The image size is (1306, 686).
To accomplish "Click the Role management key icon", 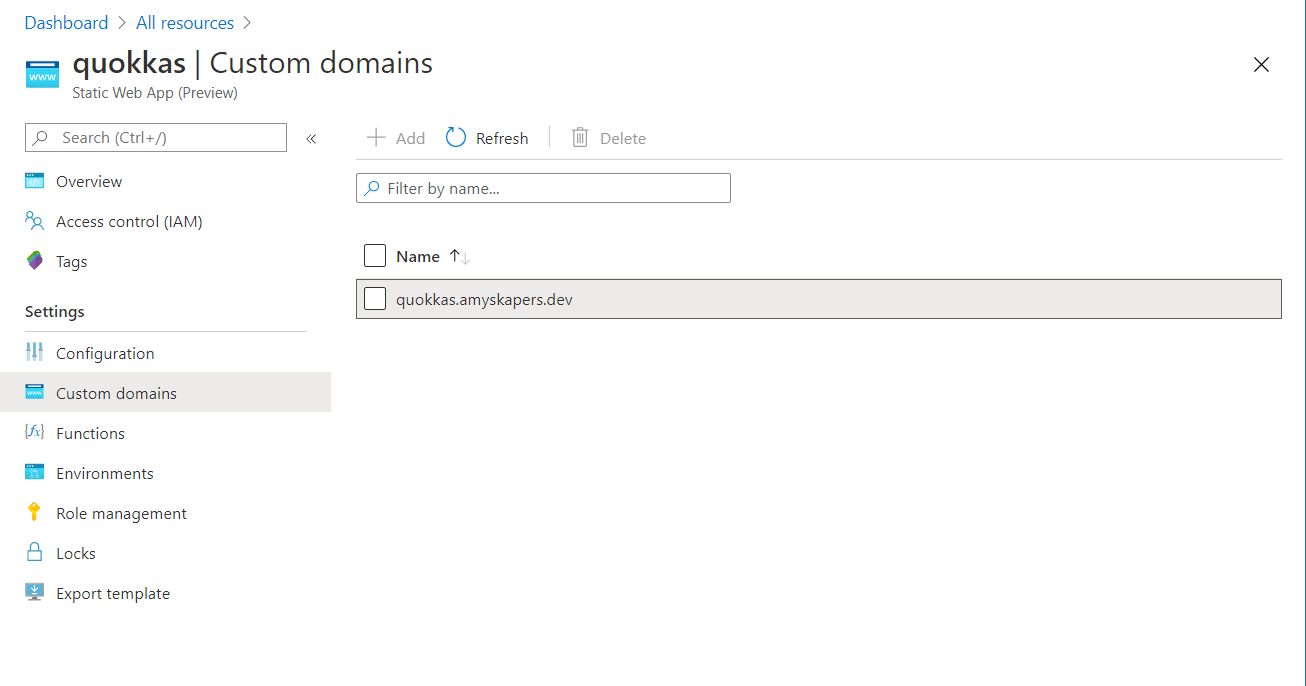I will click(x=35, y=513).
